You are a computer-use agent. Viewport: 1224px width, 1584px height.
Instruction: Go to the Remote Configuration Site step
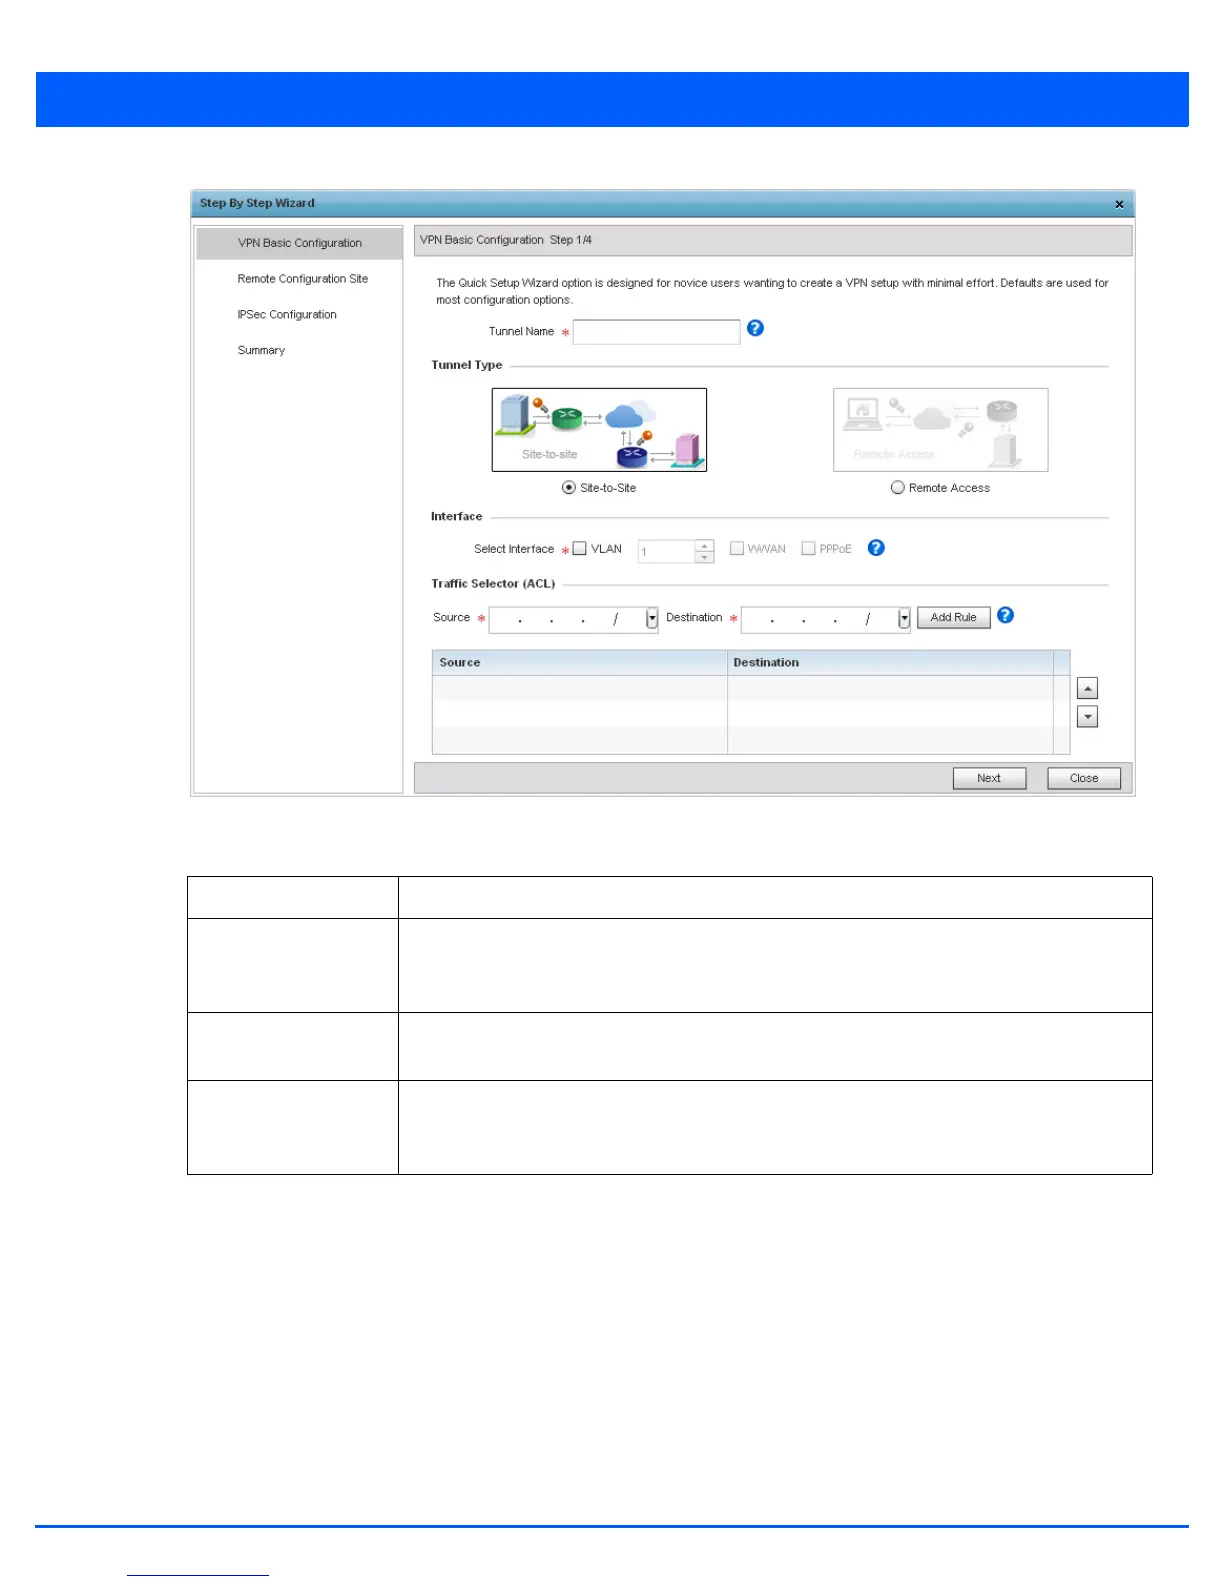pyautogui.click(x=302, y=279)
